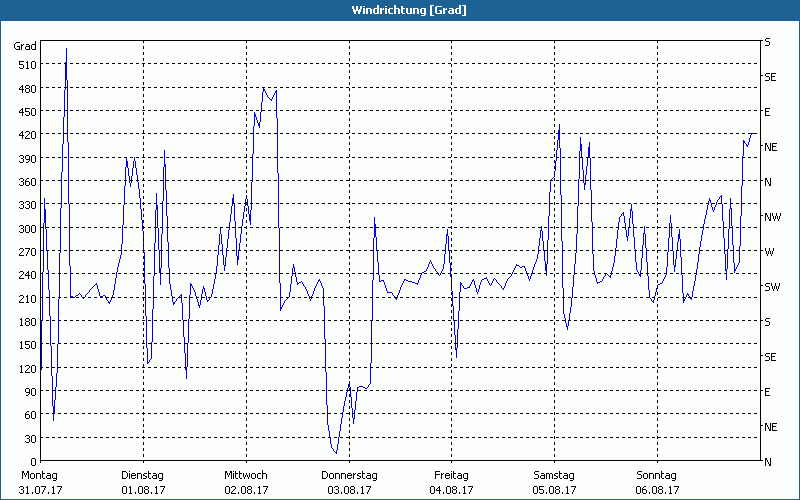Viewport: 800px width, 500px height.
Task: Click the '30' left axis value
Action: point(31,439)
